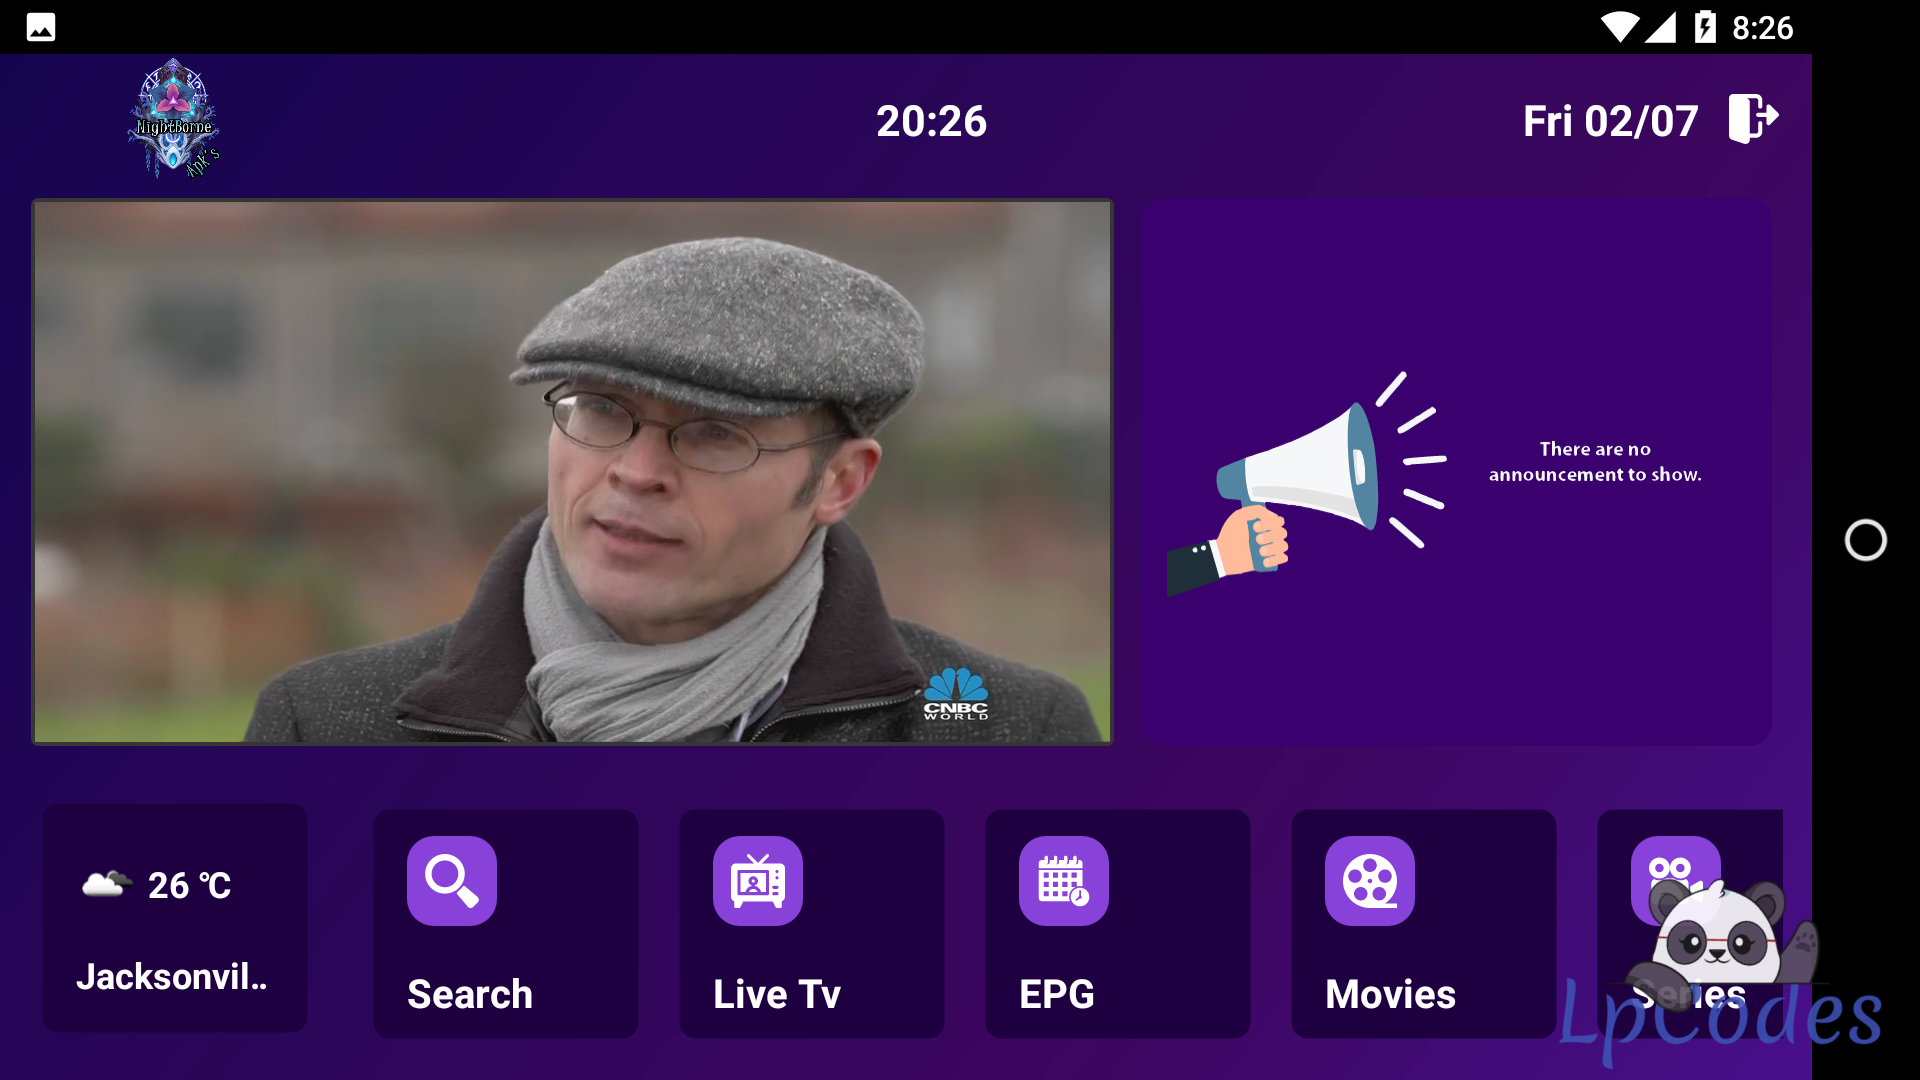The width and height of the screenshot is (1920, 1080).
Task: Click the Jacksonville weather card
Action: 175,918
